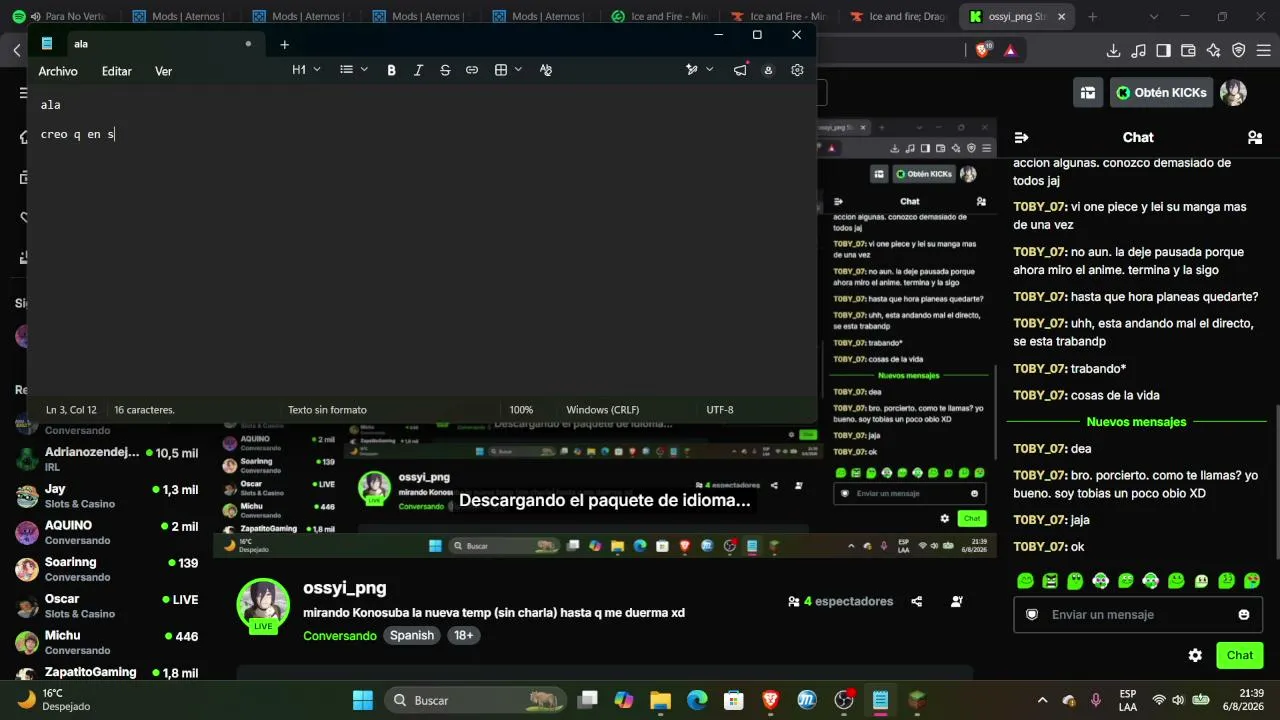Open the ossyi_png streamer avatar
This screenshot has width=1280, height=720.
[x=263, y=604]
